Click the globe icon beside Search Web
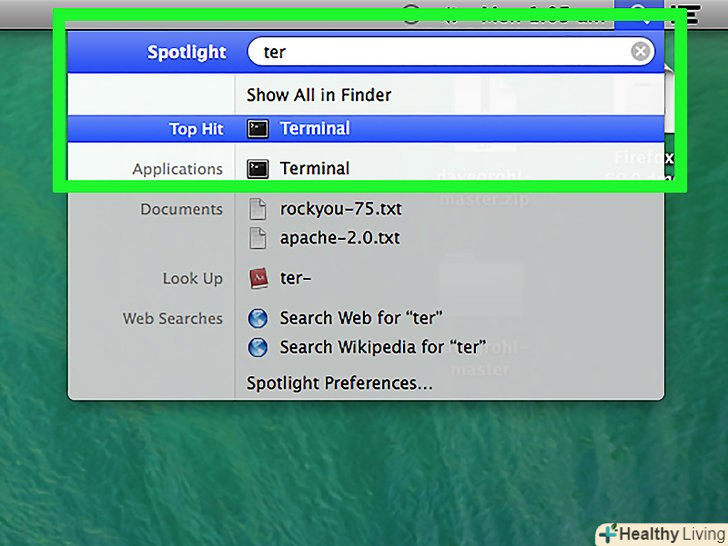 coord(258,318)
